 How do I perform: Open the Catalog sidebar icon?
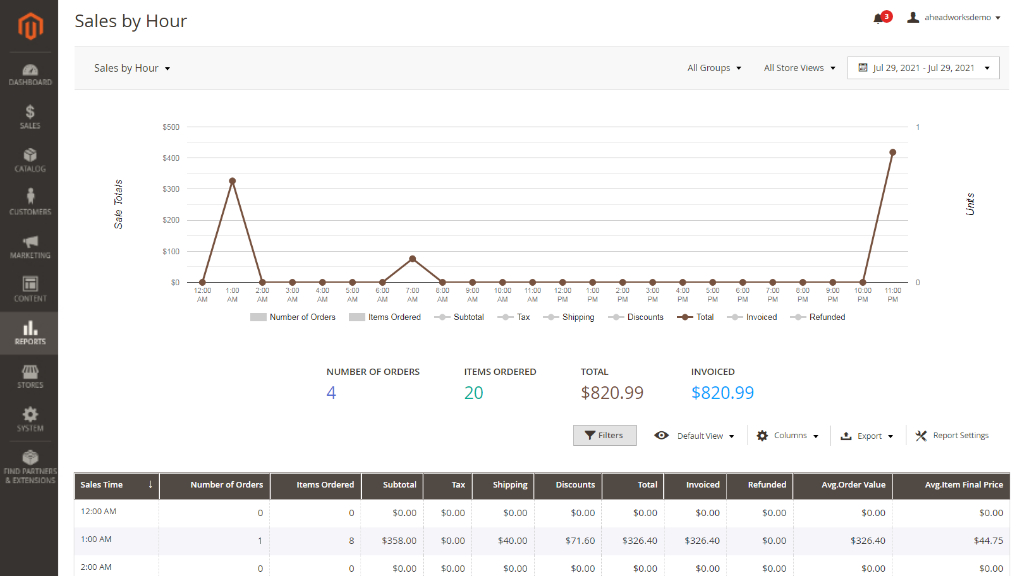click(29, 155)
